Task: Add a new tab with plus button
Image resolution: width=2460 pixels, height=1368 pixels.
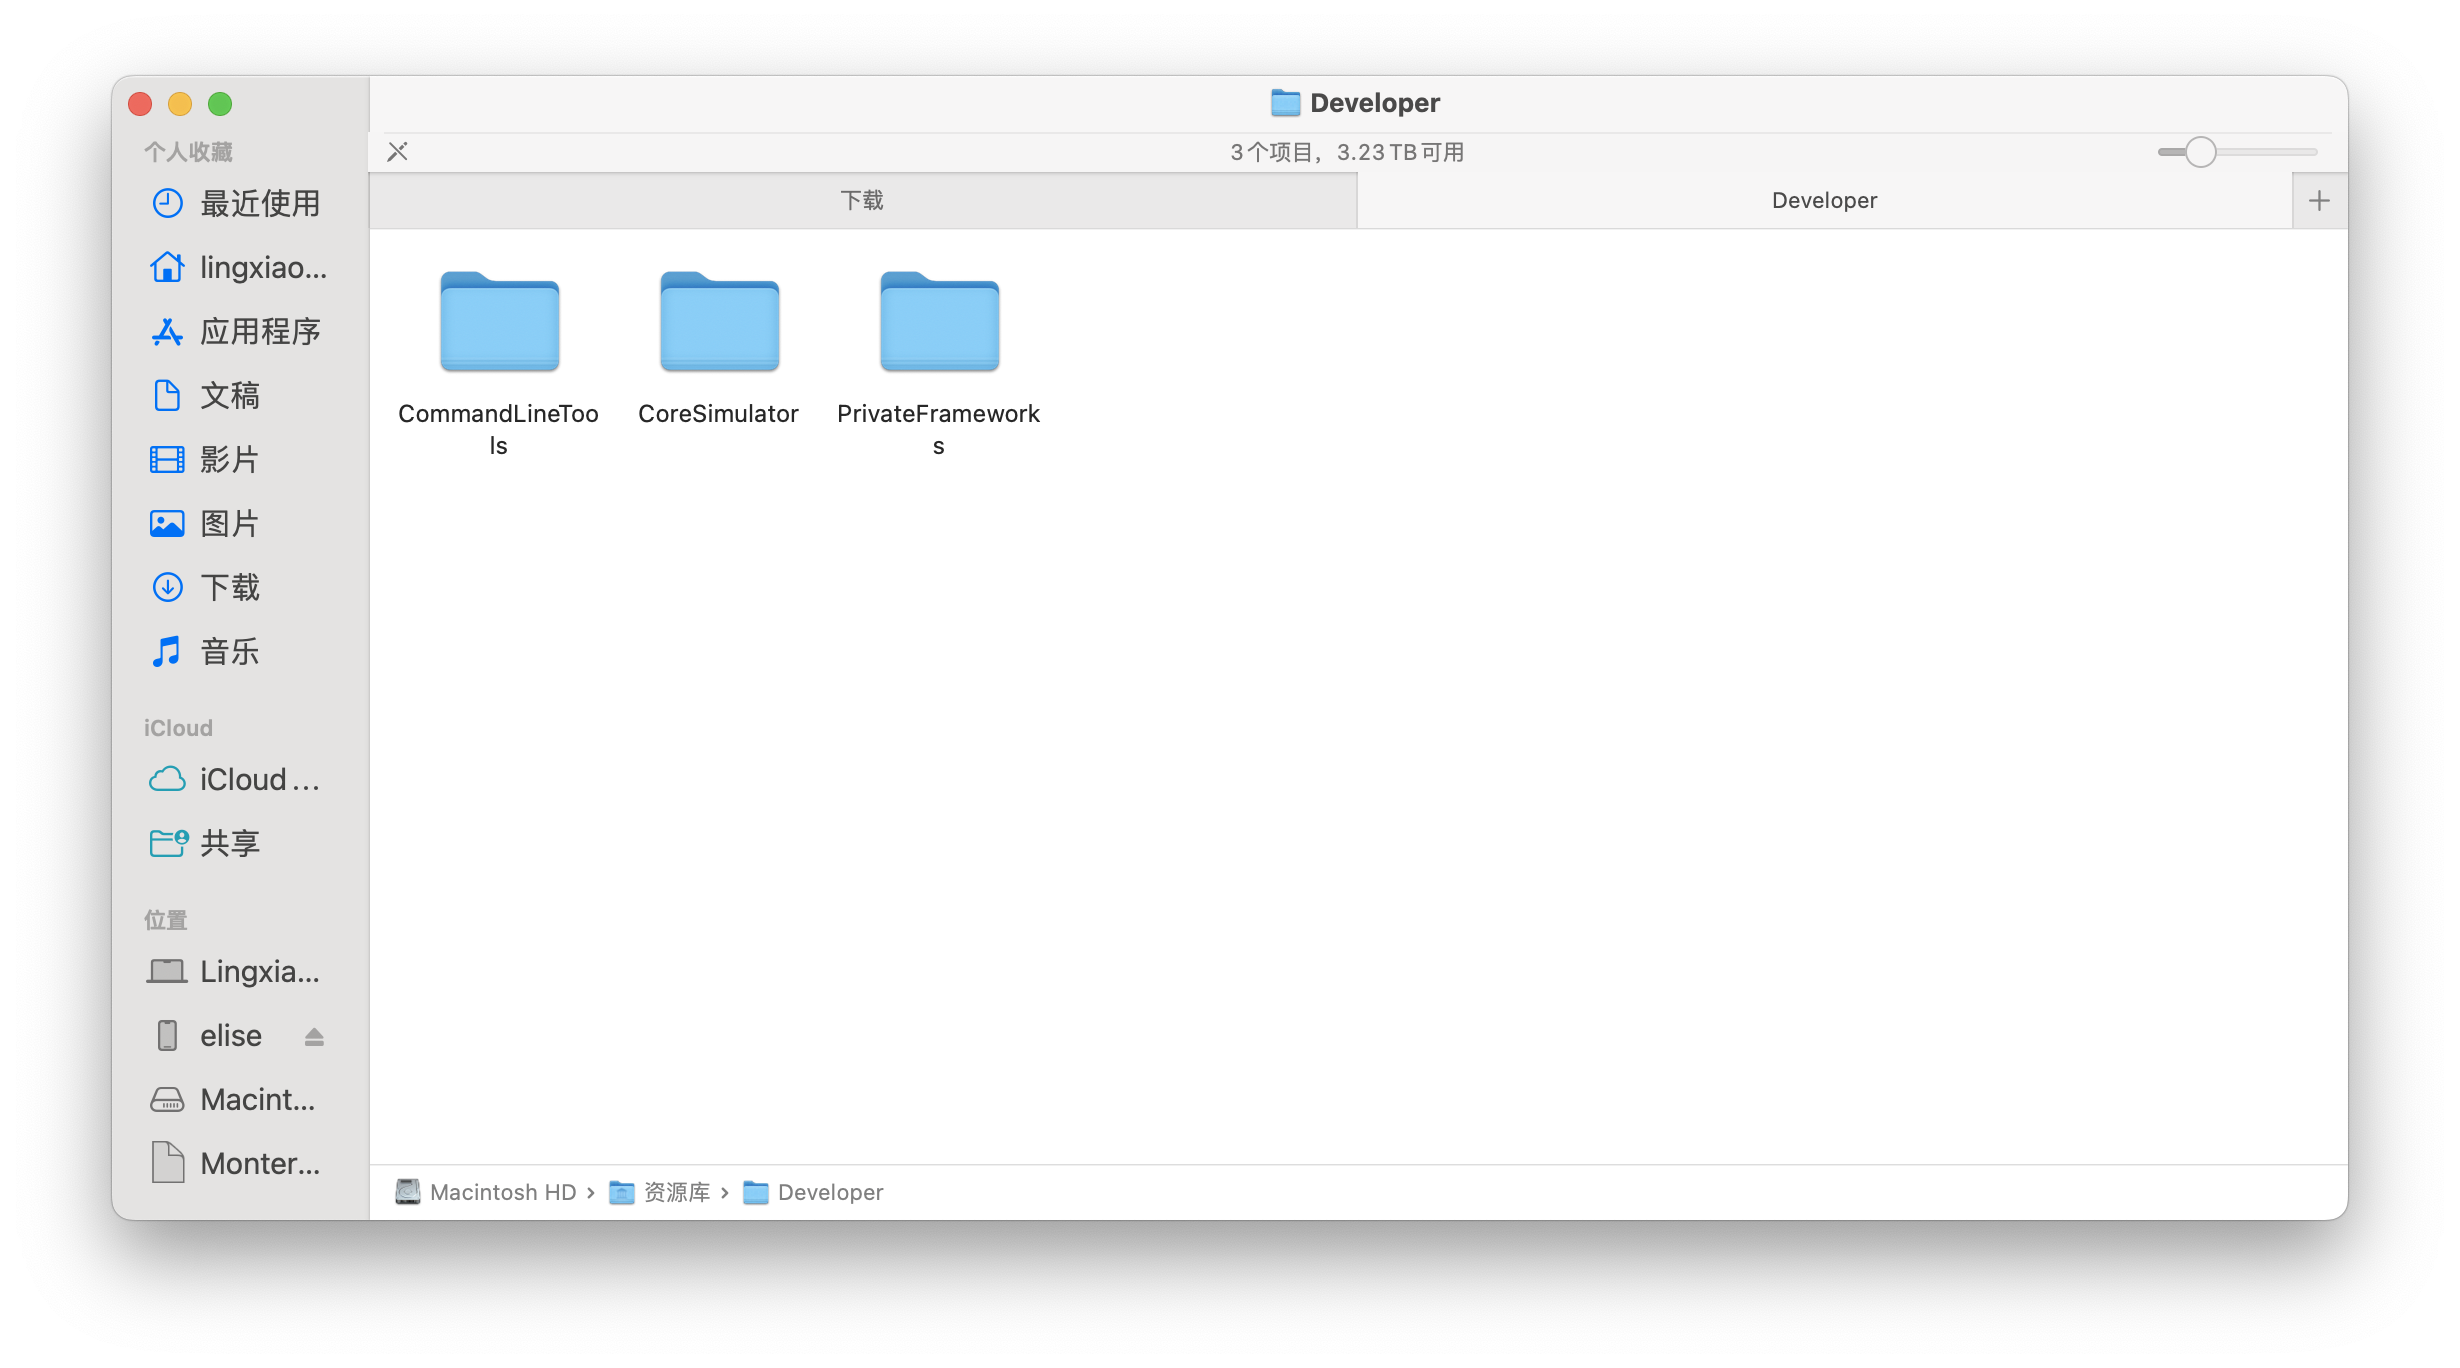Action: coord(2319,200)
